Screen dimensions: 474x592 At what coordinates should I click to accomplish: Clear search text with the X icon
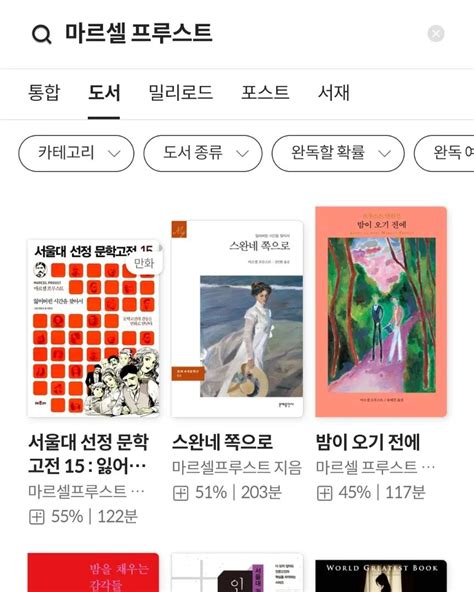(x=436, y=34)
